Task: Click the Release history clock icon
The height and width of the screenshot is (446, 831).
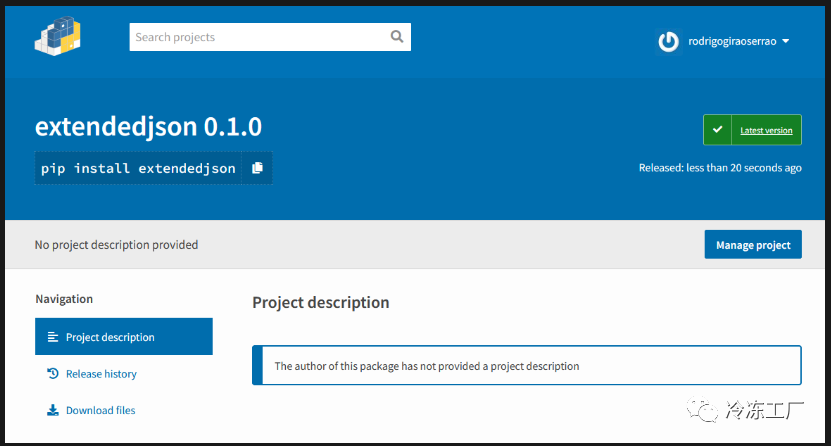Action: pyautogui.click(x=52, y=373)
